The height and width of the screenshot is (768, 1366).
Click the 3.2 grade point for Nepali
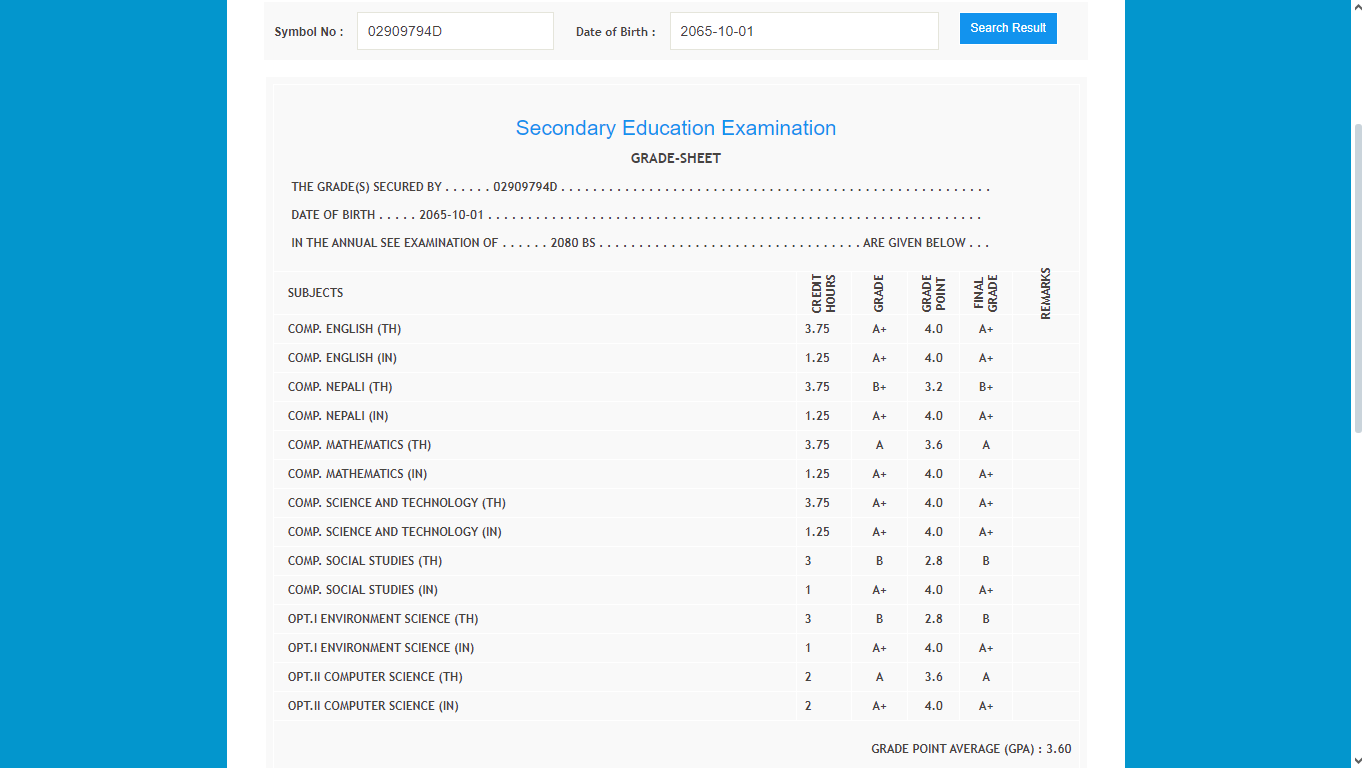tap(933, 387)
